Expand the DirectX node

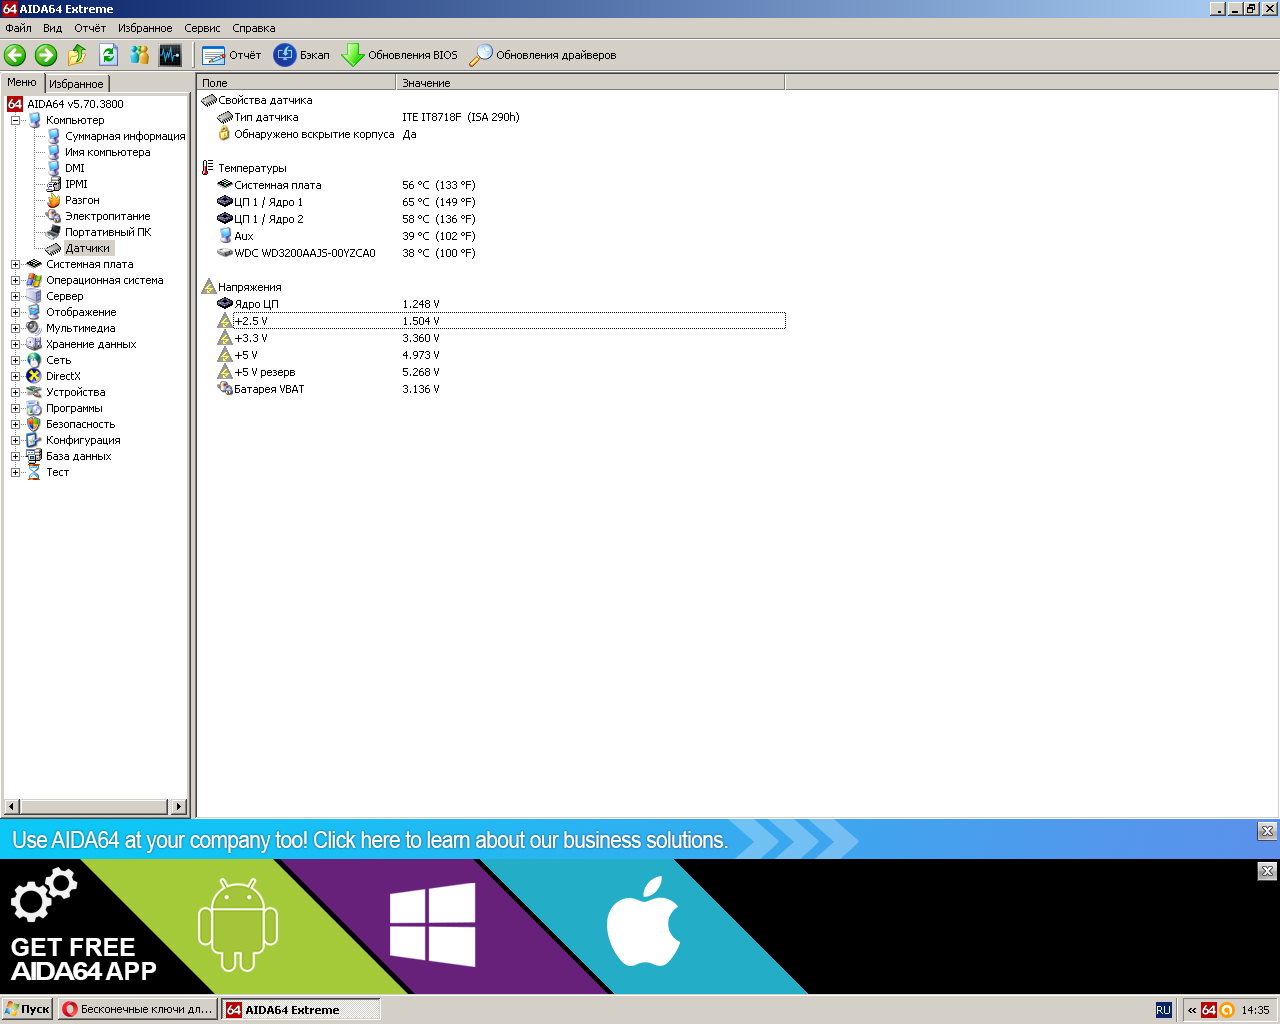[x=15, y=376]
